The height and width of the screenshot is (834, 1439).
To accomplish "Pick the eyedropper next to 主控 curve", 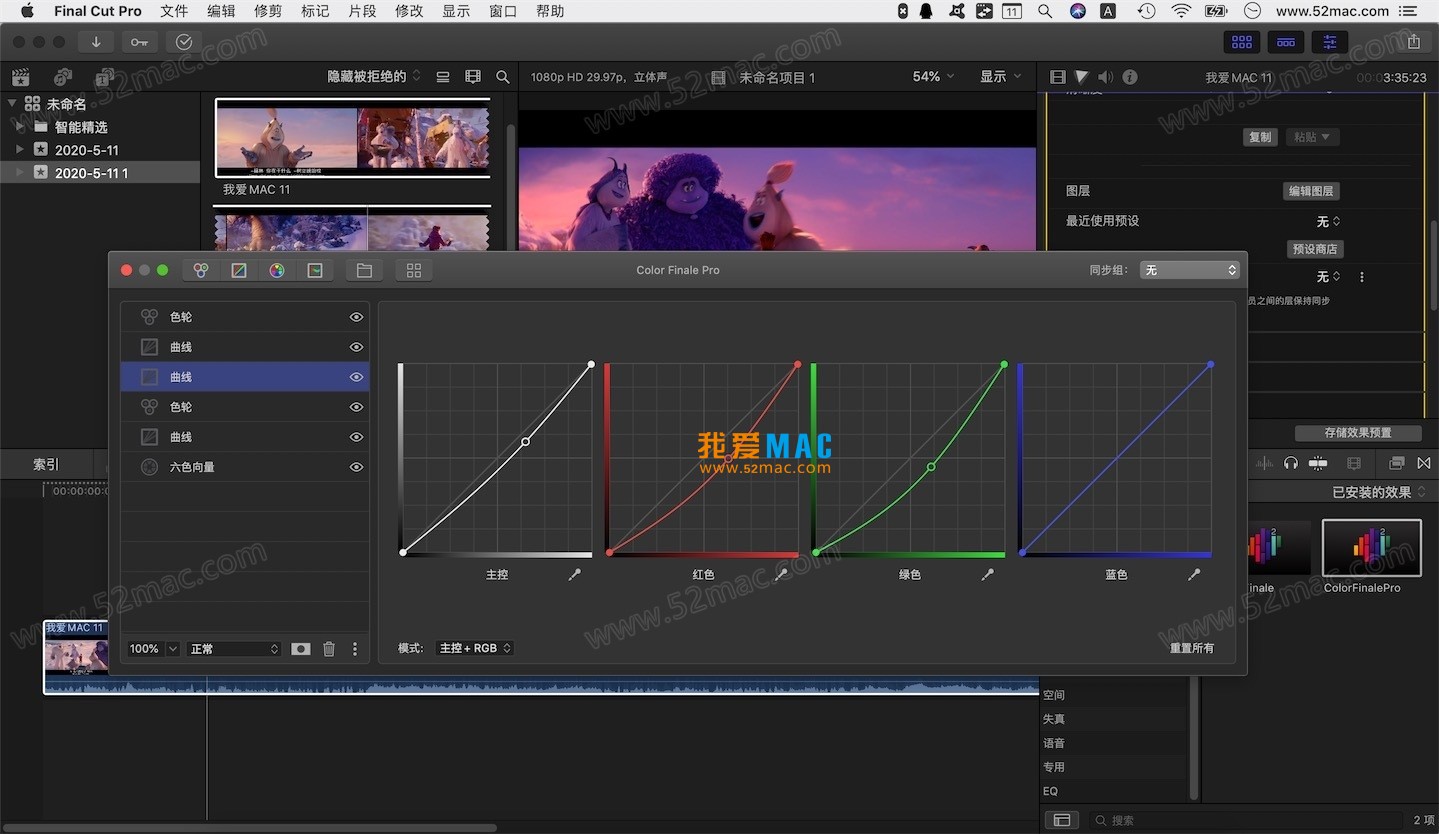I will [574, 575].
